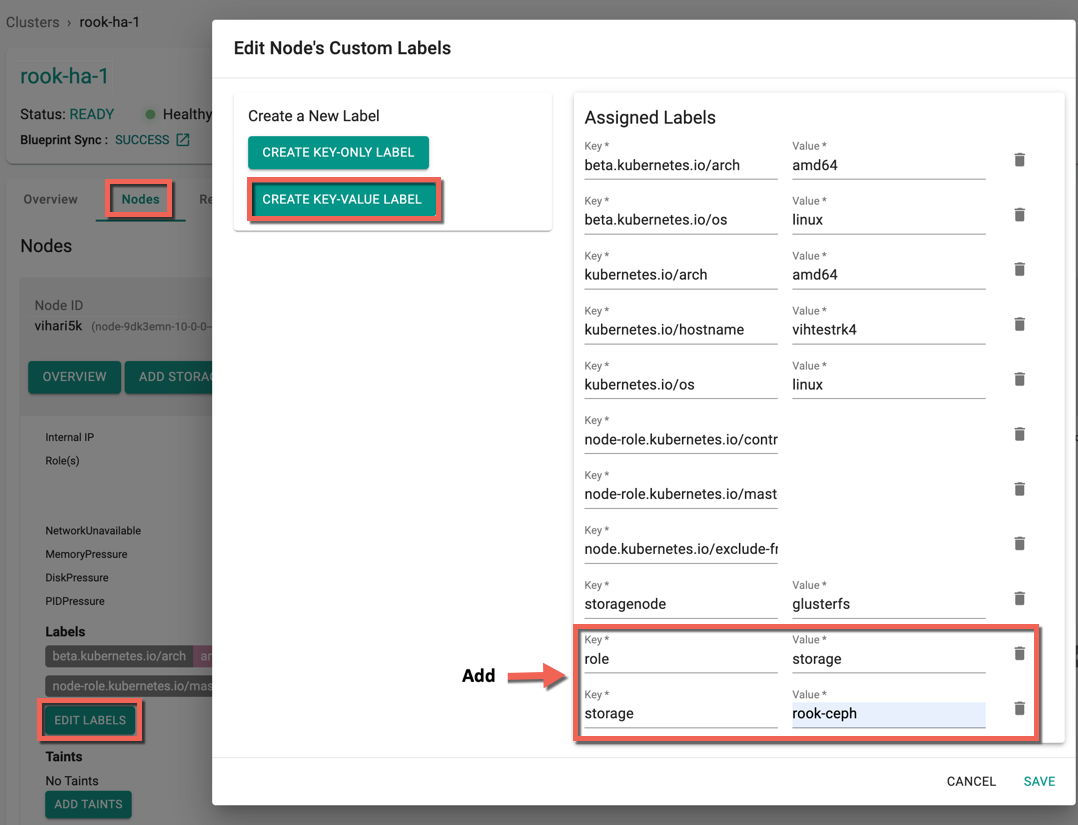
Task: Remove the kubernetes.io/os label row
Action: (1020, 379)
